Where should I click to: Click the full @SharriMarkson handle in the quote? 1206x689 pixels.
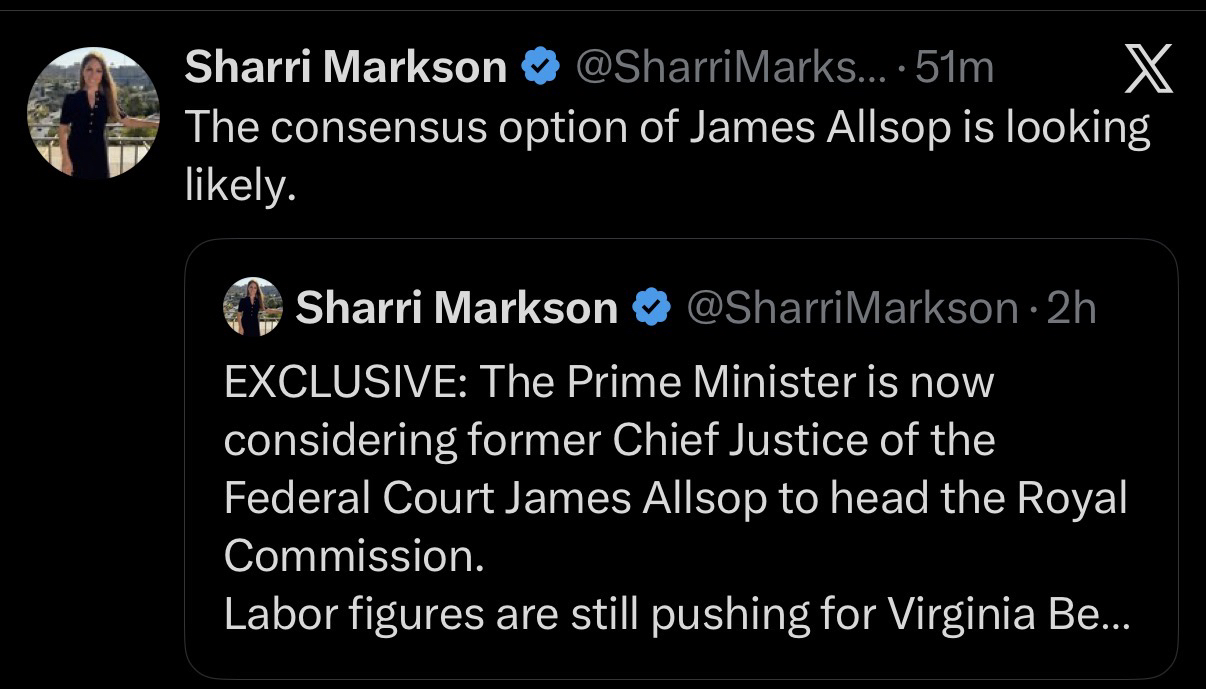tap(850, 308)
